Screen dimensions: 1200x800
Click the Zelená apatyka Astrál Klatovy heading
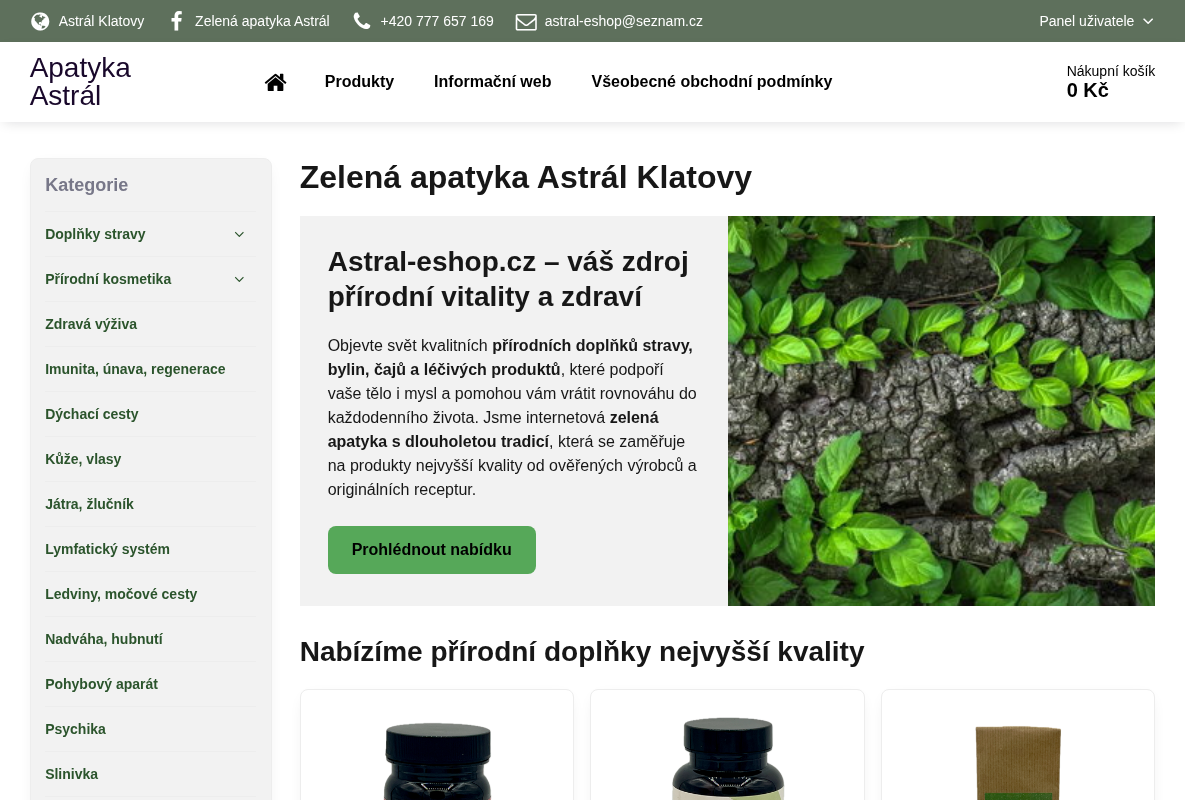tap(526, 177)
